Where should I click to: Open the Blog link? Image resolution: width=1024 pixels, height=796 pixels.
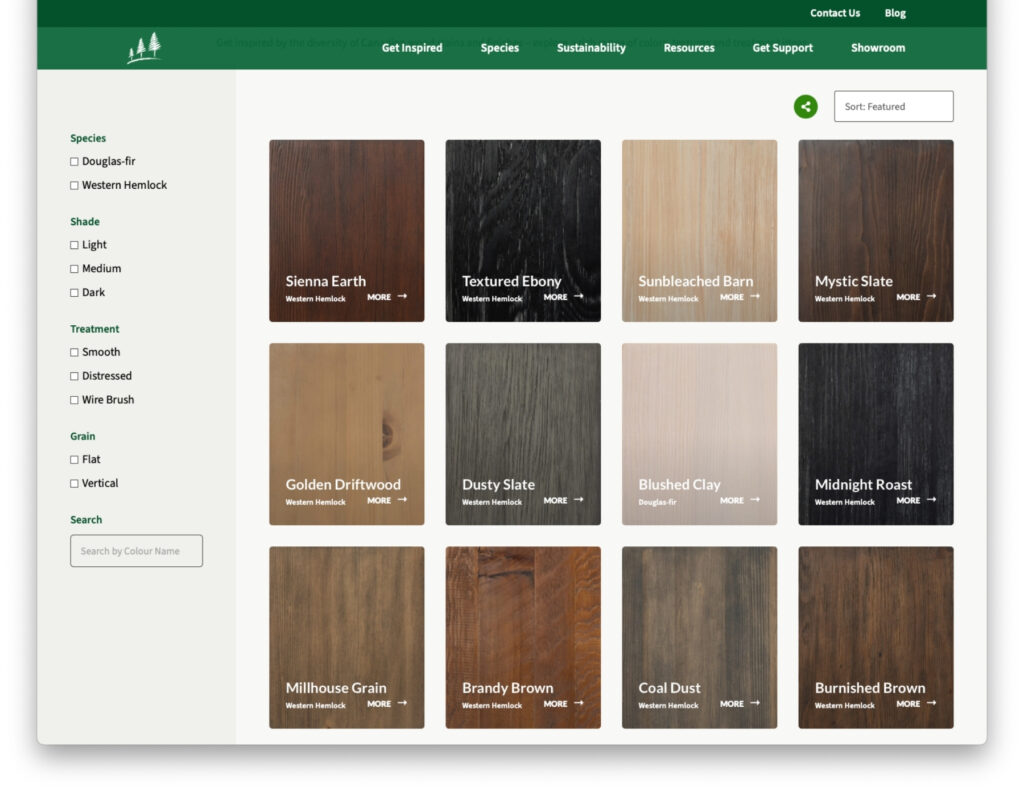tap(895, 13)
